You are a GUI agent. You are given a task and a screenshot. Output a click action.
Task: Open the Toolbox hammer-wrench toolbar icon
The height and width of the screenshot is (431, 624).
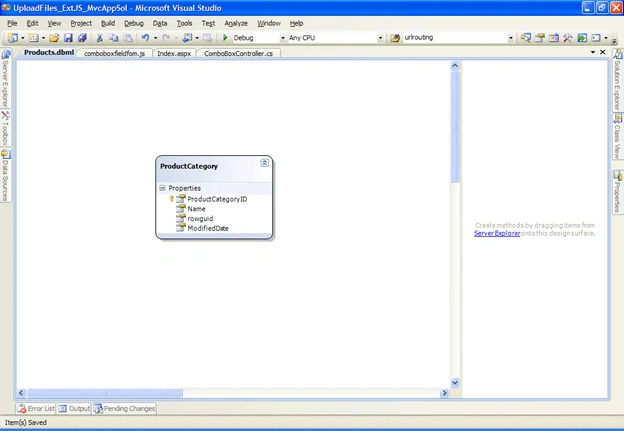(567, 38)
